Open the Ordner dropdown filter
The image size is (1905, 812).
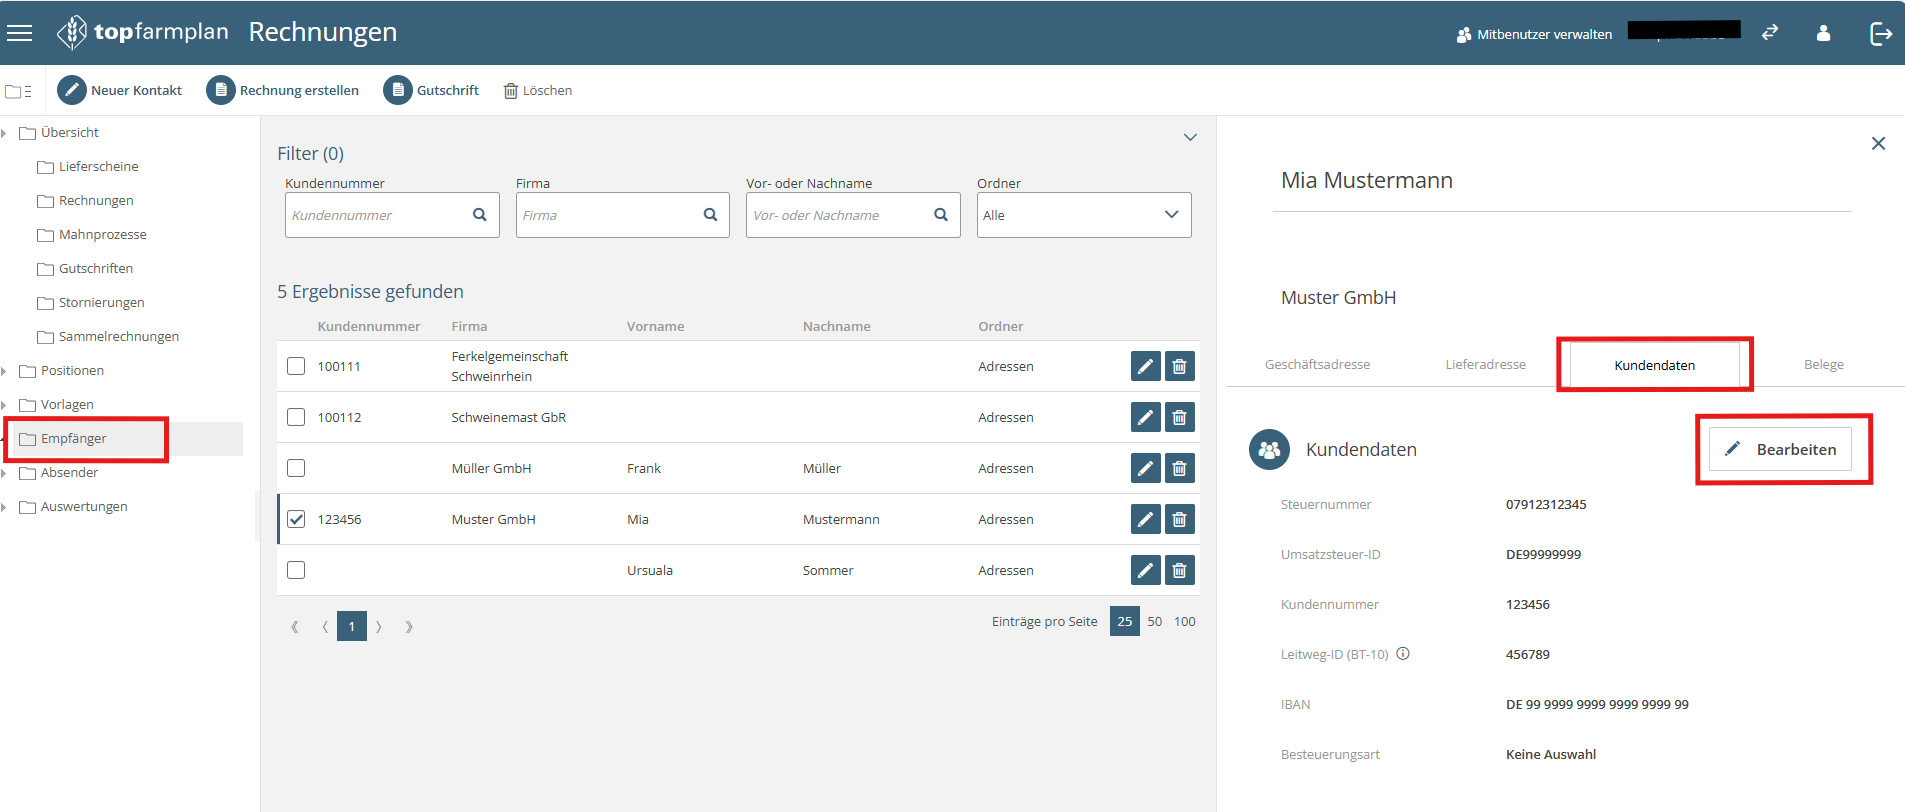pyautogui.click(x=1083, y=215)
